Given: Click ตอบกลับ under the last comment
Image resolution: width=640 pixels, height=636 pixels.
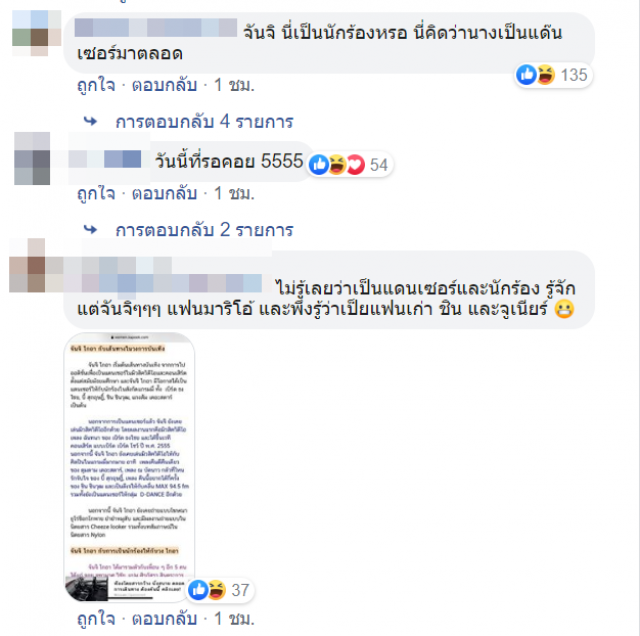Looking at the screenshot, I should (x=164, y=619).
